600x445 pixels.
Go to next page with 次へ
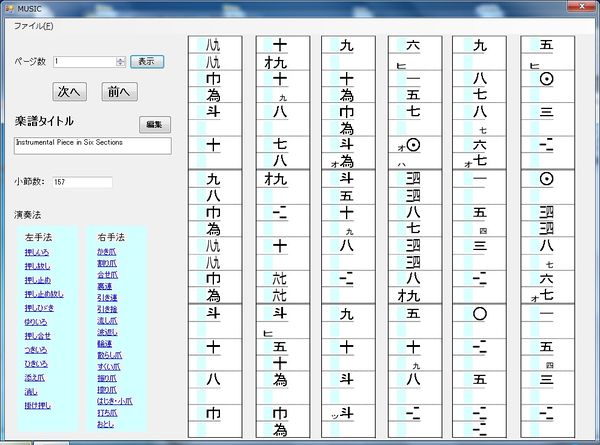coord(69,91)
